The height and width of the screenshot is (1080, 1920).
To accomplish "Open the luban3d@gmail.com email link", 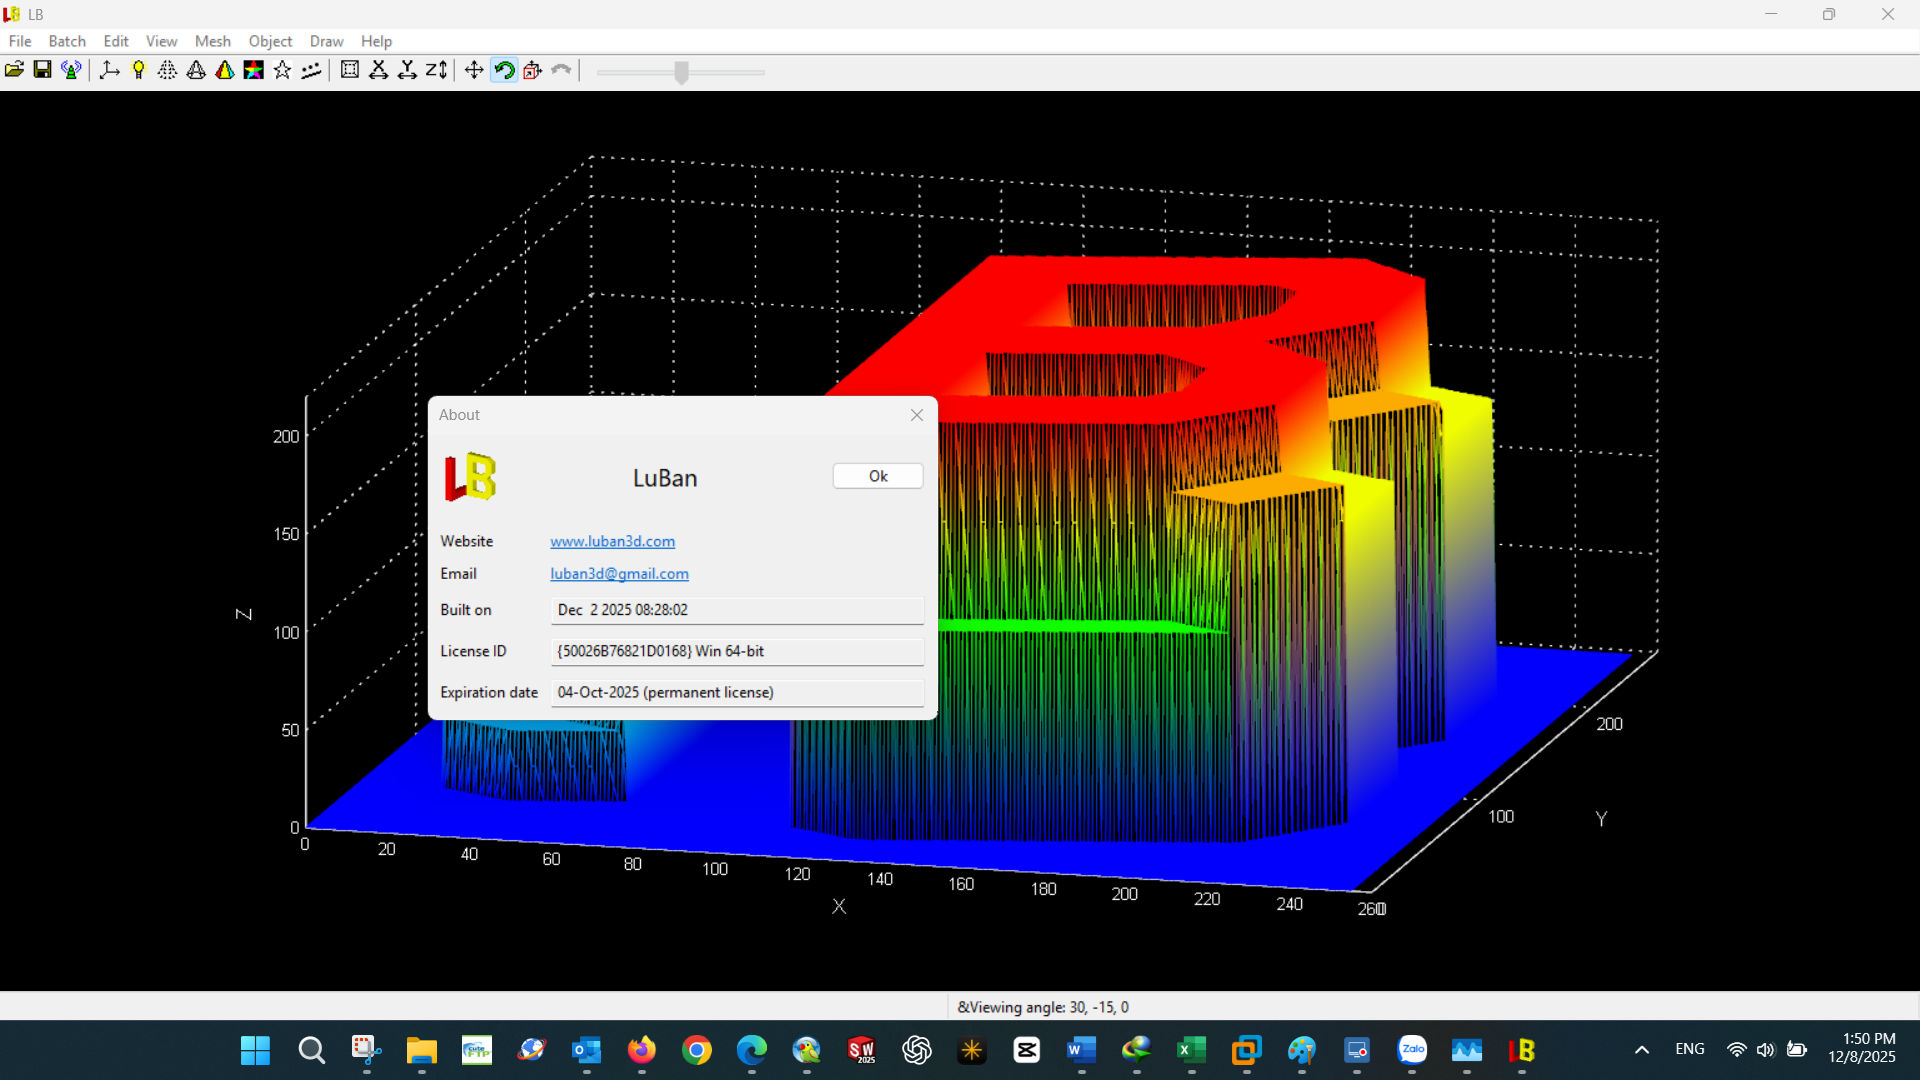I will [618, 573].
